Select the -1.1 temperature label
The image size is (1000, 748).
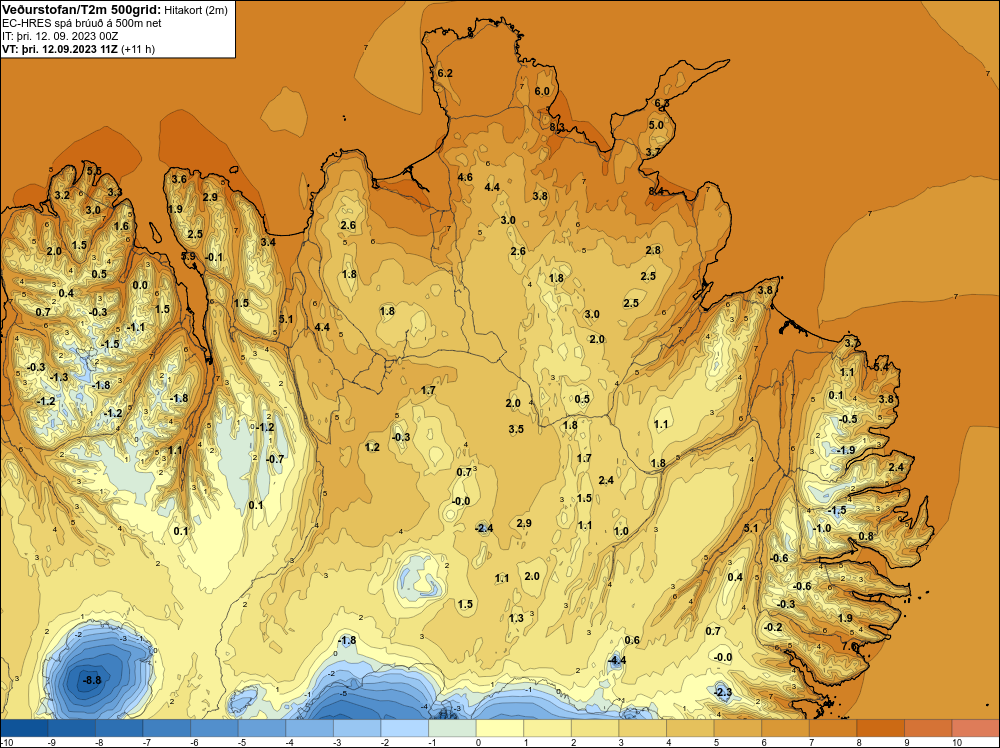136,327
